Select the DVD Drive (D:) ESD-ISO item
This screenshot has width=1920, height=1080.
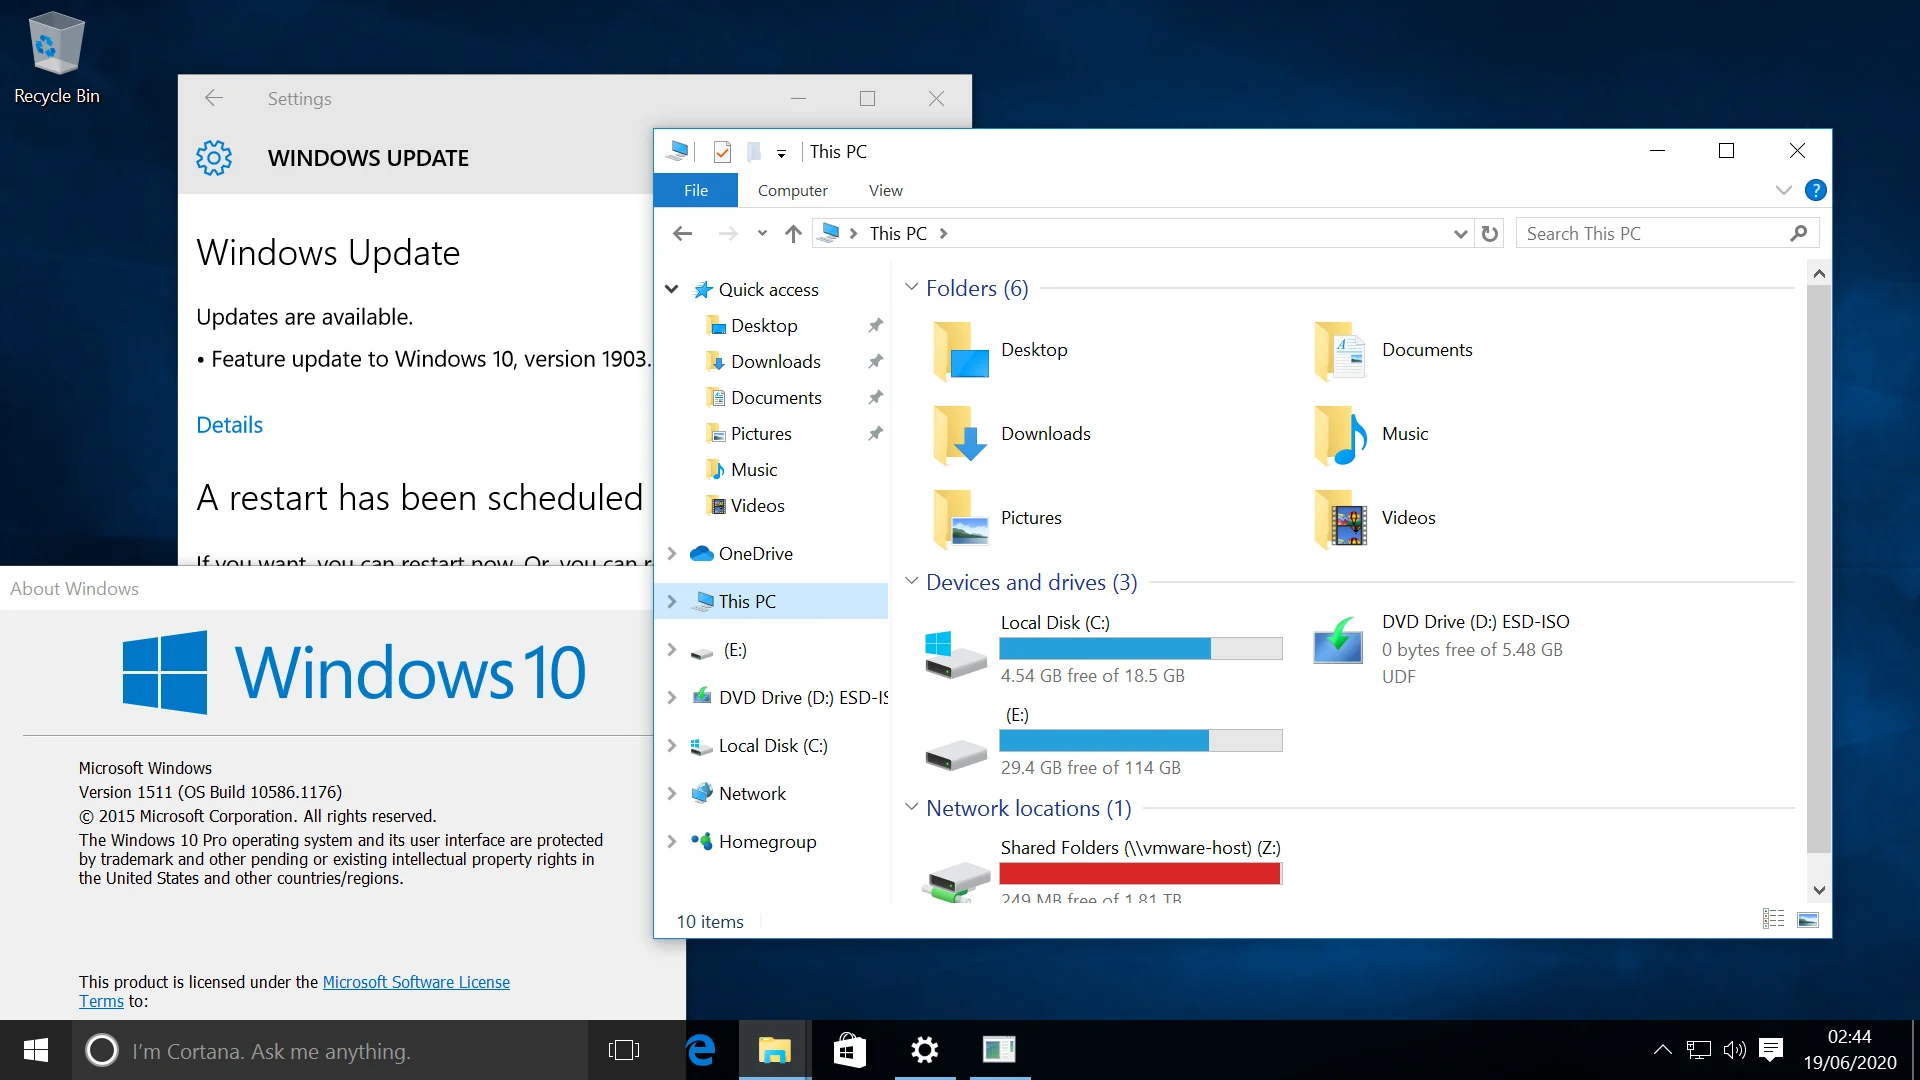coord(1443,649)
